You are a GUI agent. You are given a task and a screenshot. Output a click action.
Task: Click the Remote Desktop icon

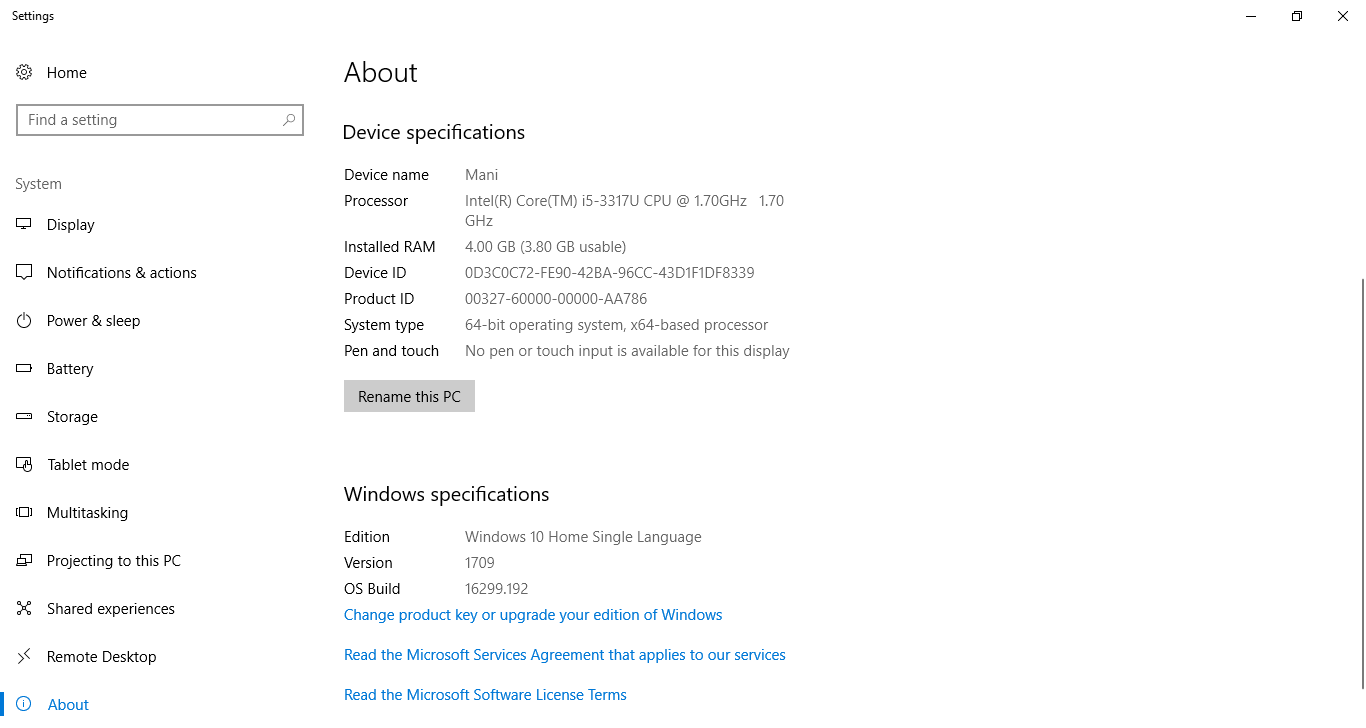(x=24, y=657)
